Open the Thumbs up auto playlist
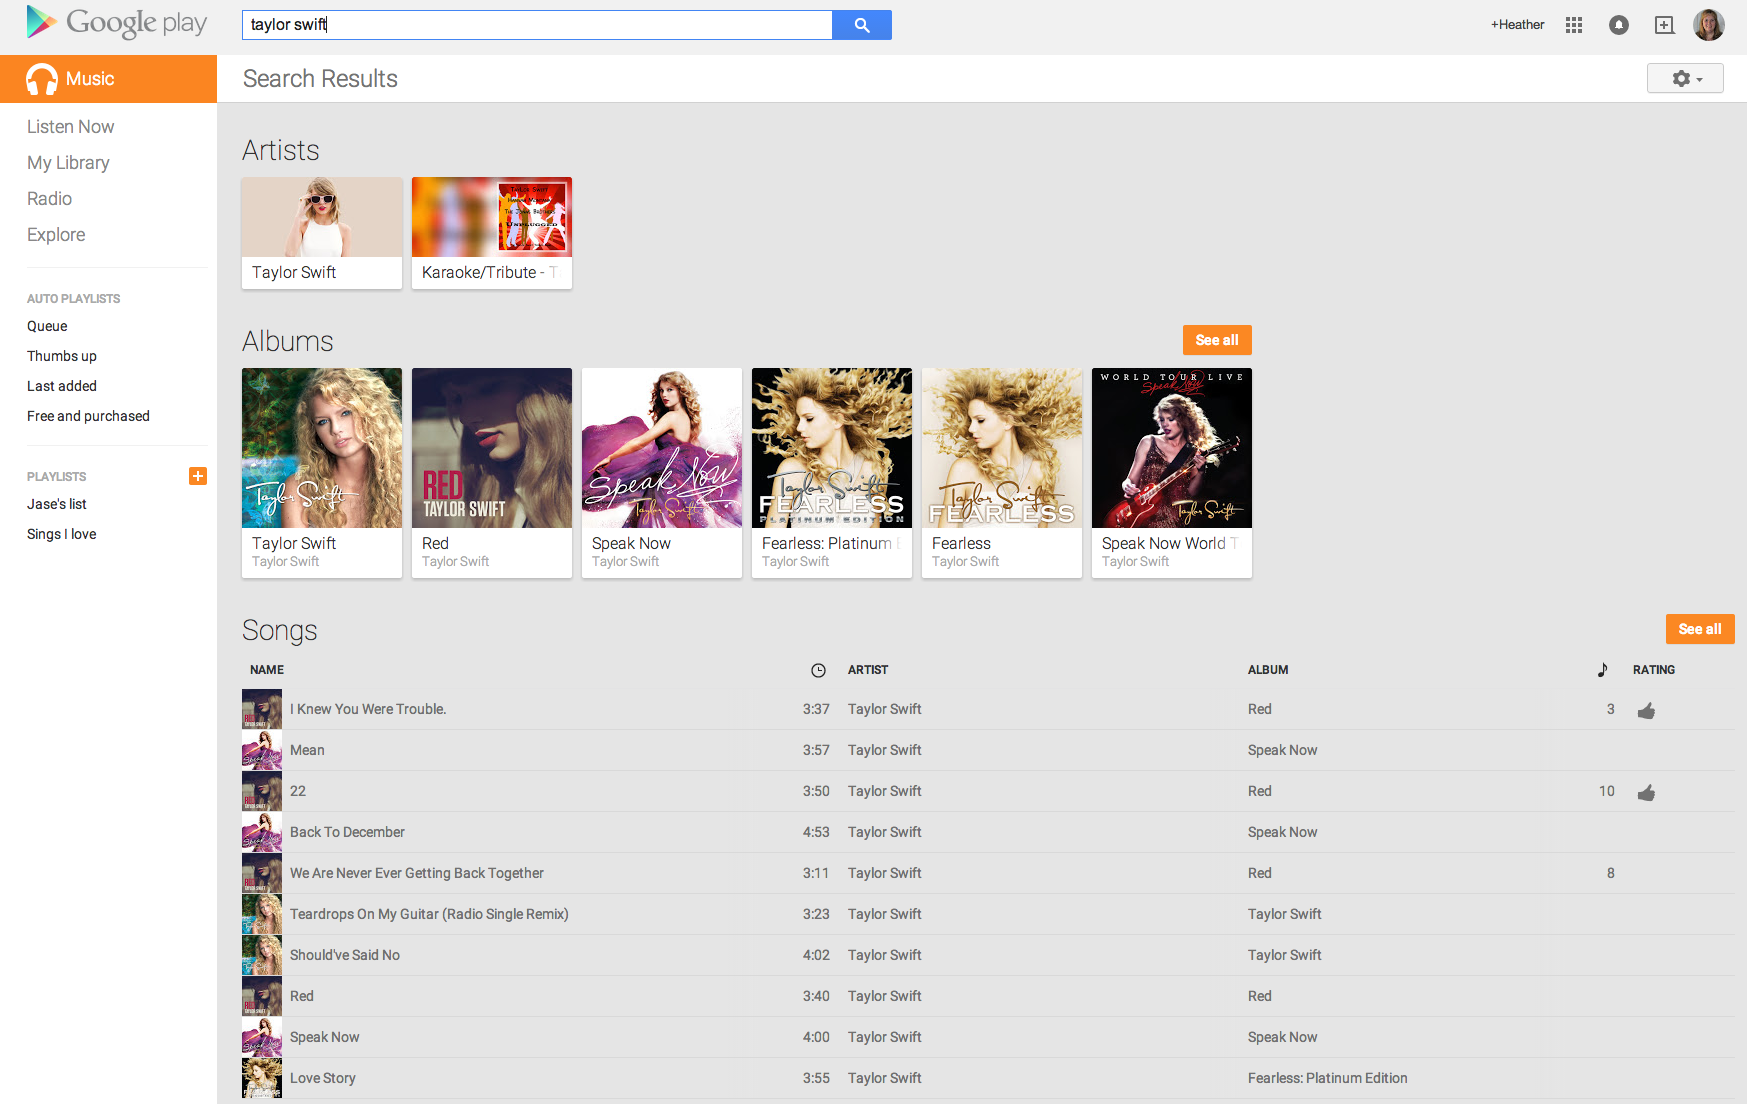Image resolution: width=1747 pixels, height=1104 pixels. (x=62, y=356)
